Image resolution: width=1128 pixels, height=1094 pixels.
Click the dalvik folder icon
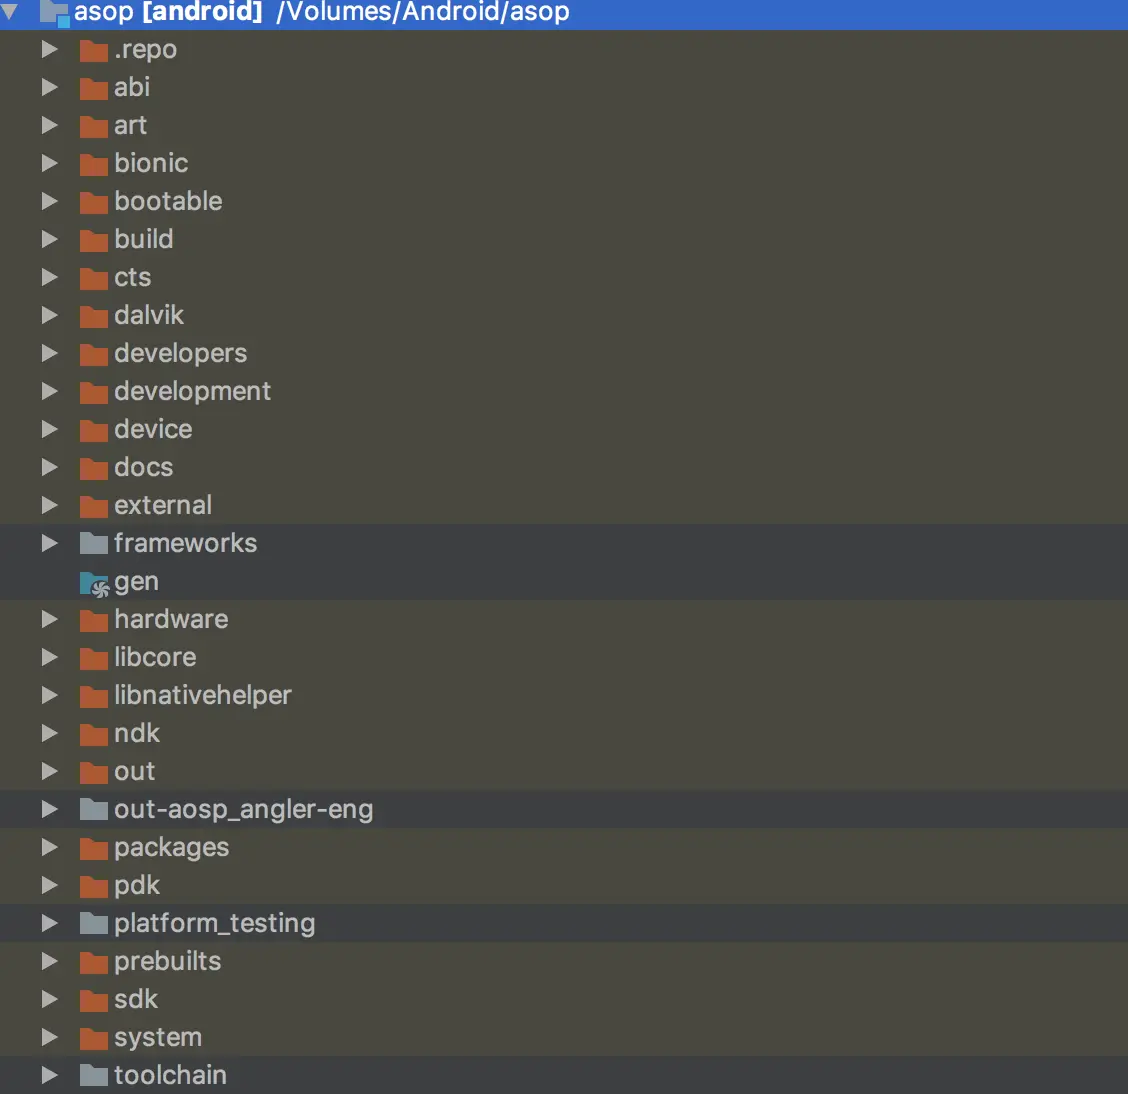94,317
